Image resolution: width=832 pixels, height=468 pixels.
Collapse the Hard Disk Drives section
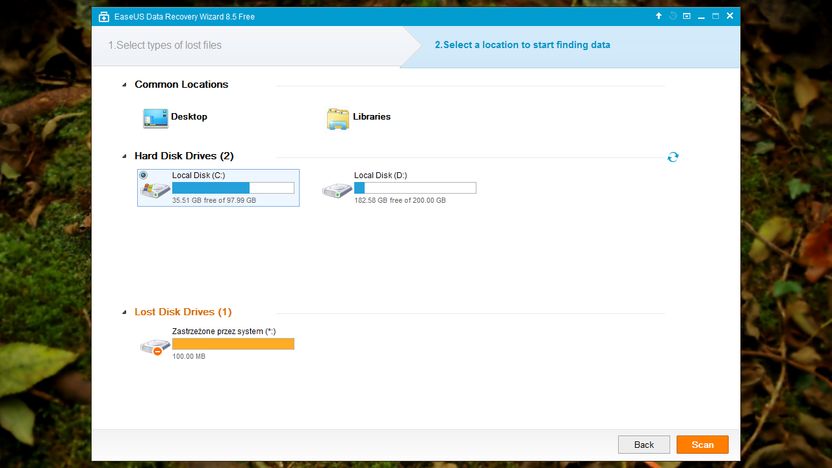(124, 156)
